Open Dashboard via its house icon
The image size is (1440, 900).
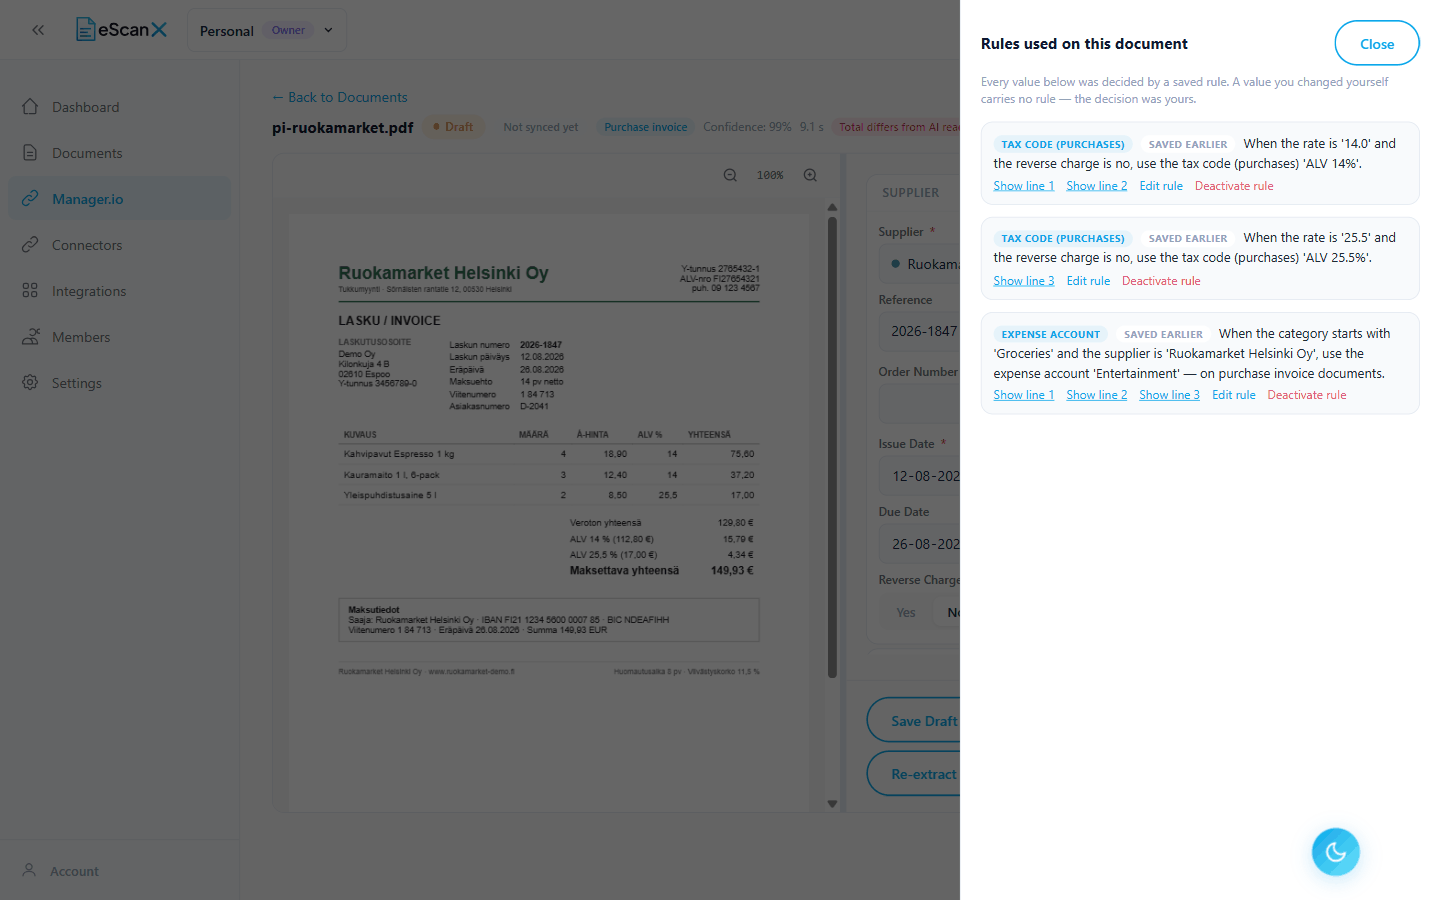30,107
